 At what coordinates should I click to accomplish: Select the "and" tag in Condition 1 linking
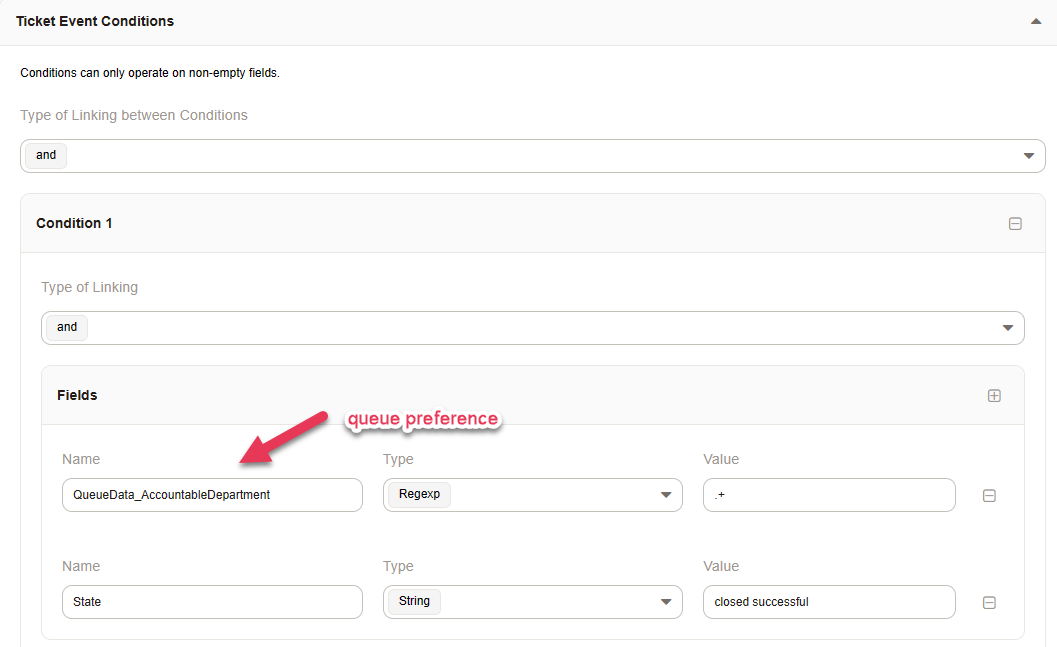tap(67, 328)
